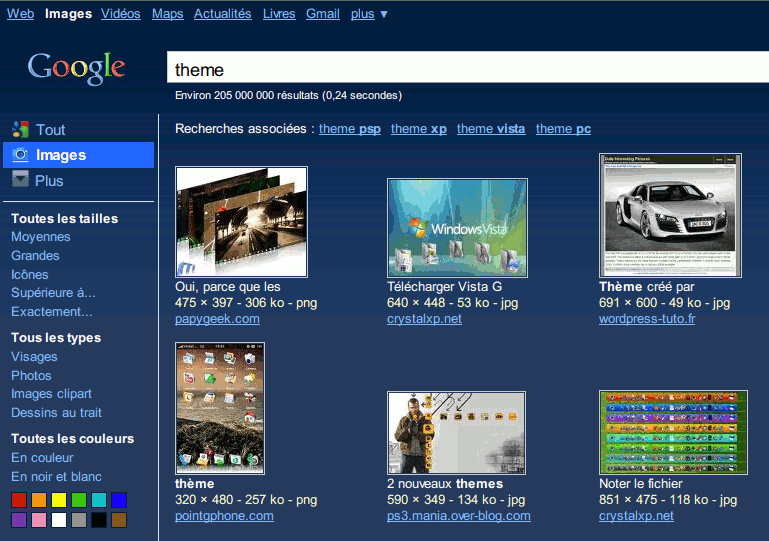The width and height of the screenshot is (769, 541).
Task: Open the Windows Vista thumbnail
Action: (457, 228)
